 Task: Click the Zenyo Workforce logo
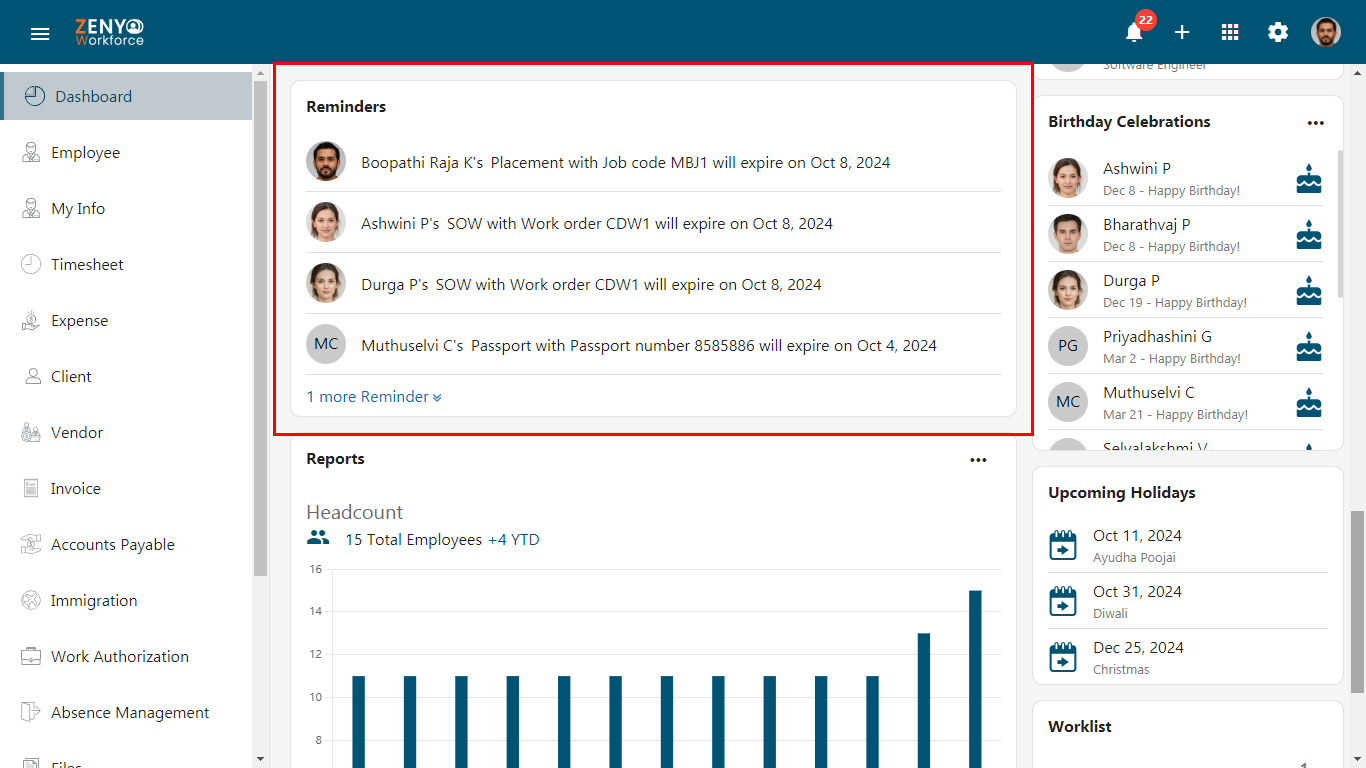click(110, 32)
